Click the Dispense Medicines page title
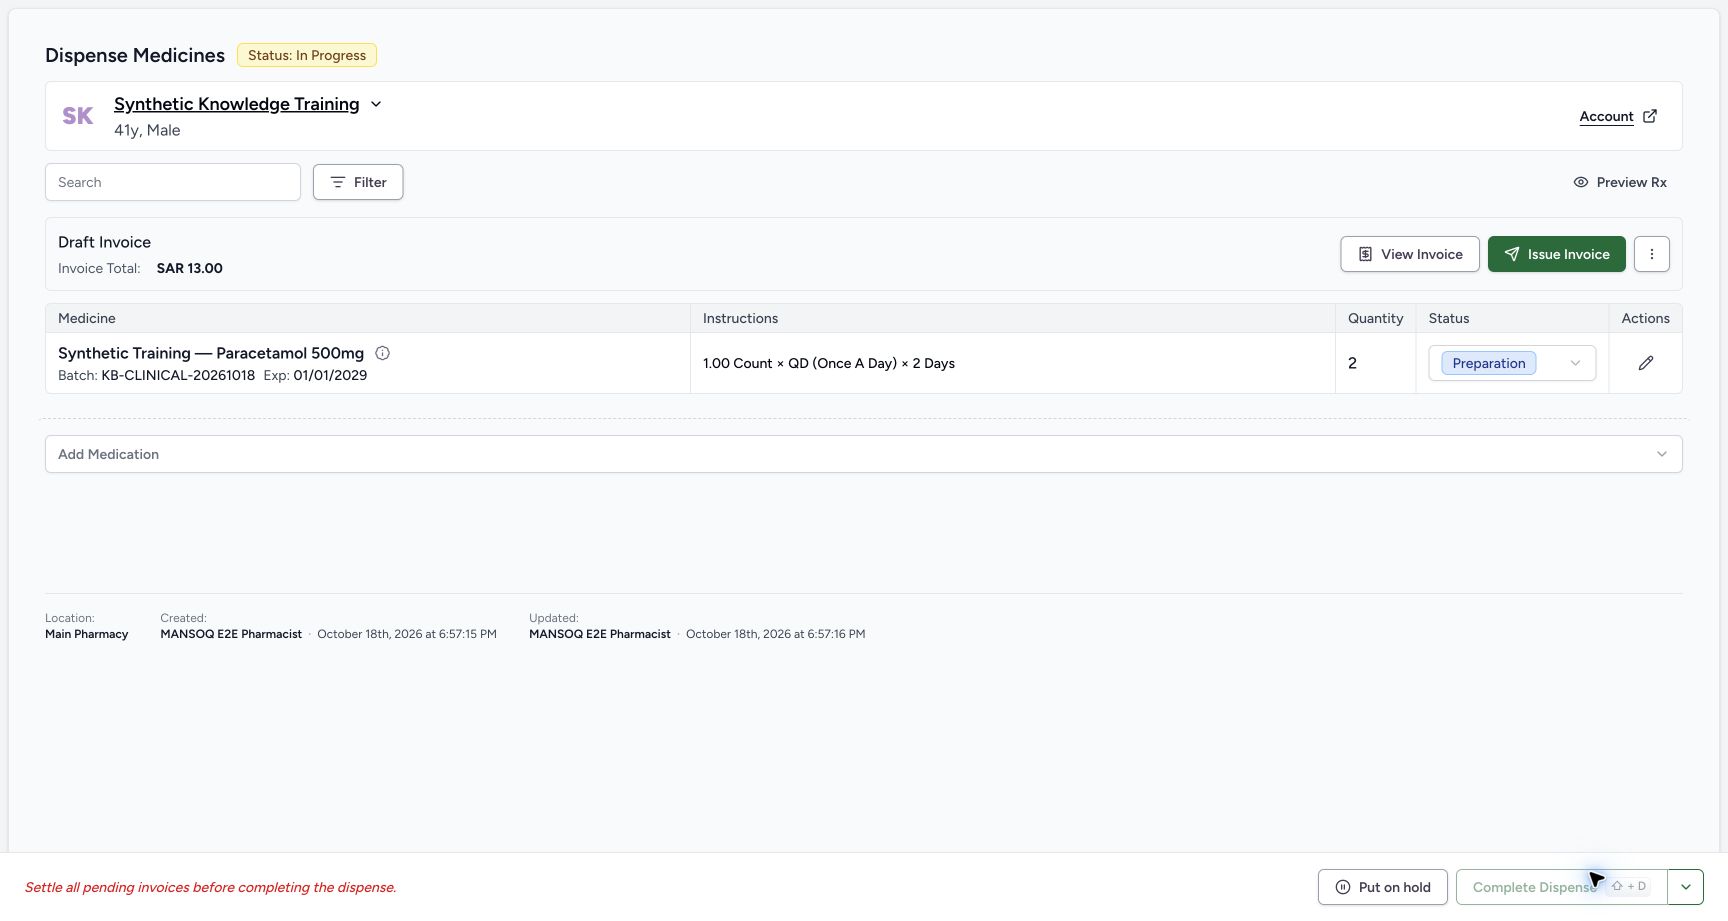Image resolution: width=1728 pixels, height=921 pixels. coord(135,55)
